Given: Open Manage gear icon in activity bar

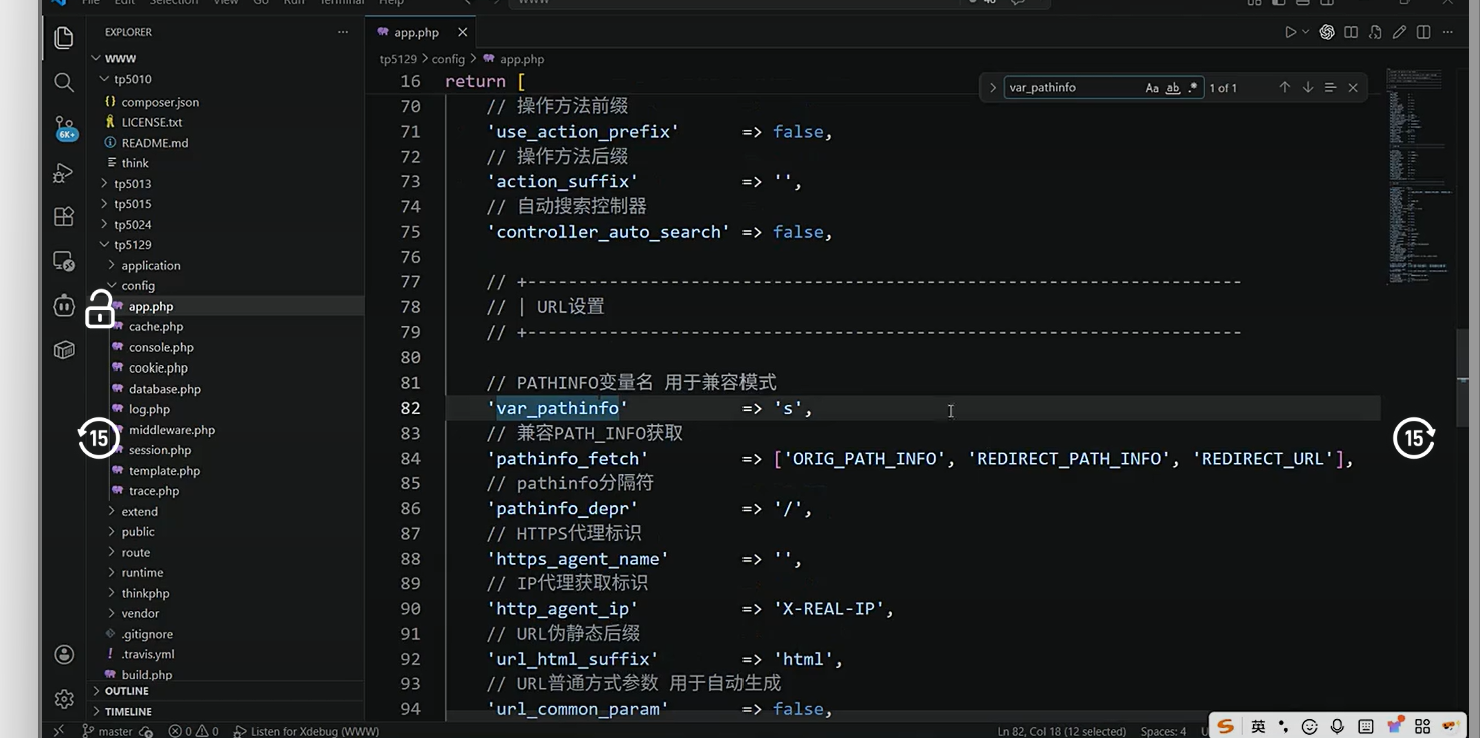Looking at the screenshot, I should 64,699.
